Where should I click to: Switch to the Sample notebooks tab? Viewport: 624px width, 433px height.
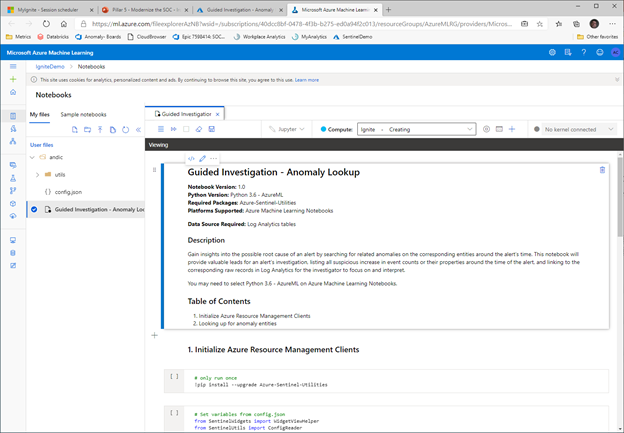tap(83, 115)
